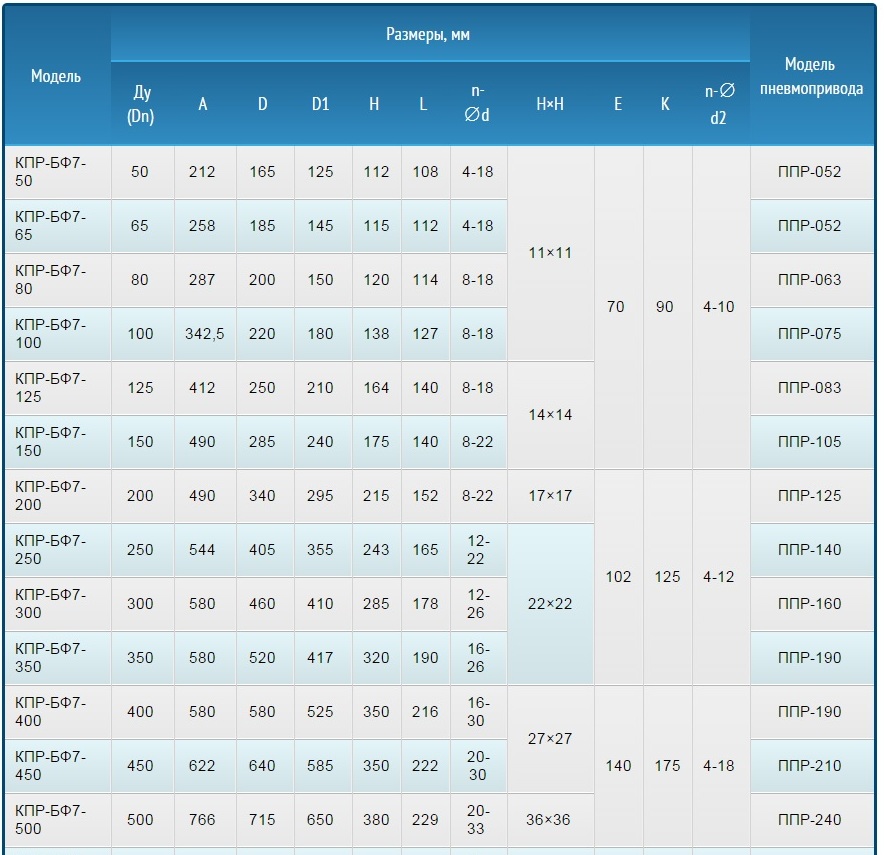The width and height of the screenshot is (884, 855).
Task: Select the КПР-БФ7-400 model cell
Action: tap(58, 712)
